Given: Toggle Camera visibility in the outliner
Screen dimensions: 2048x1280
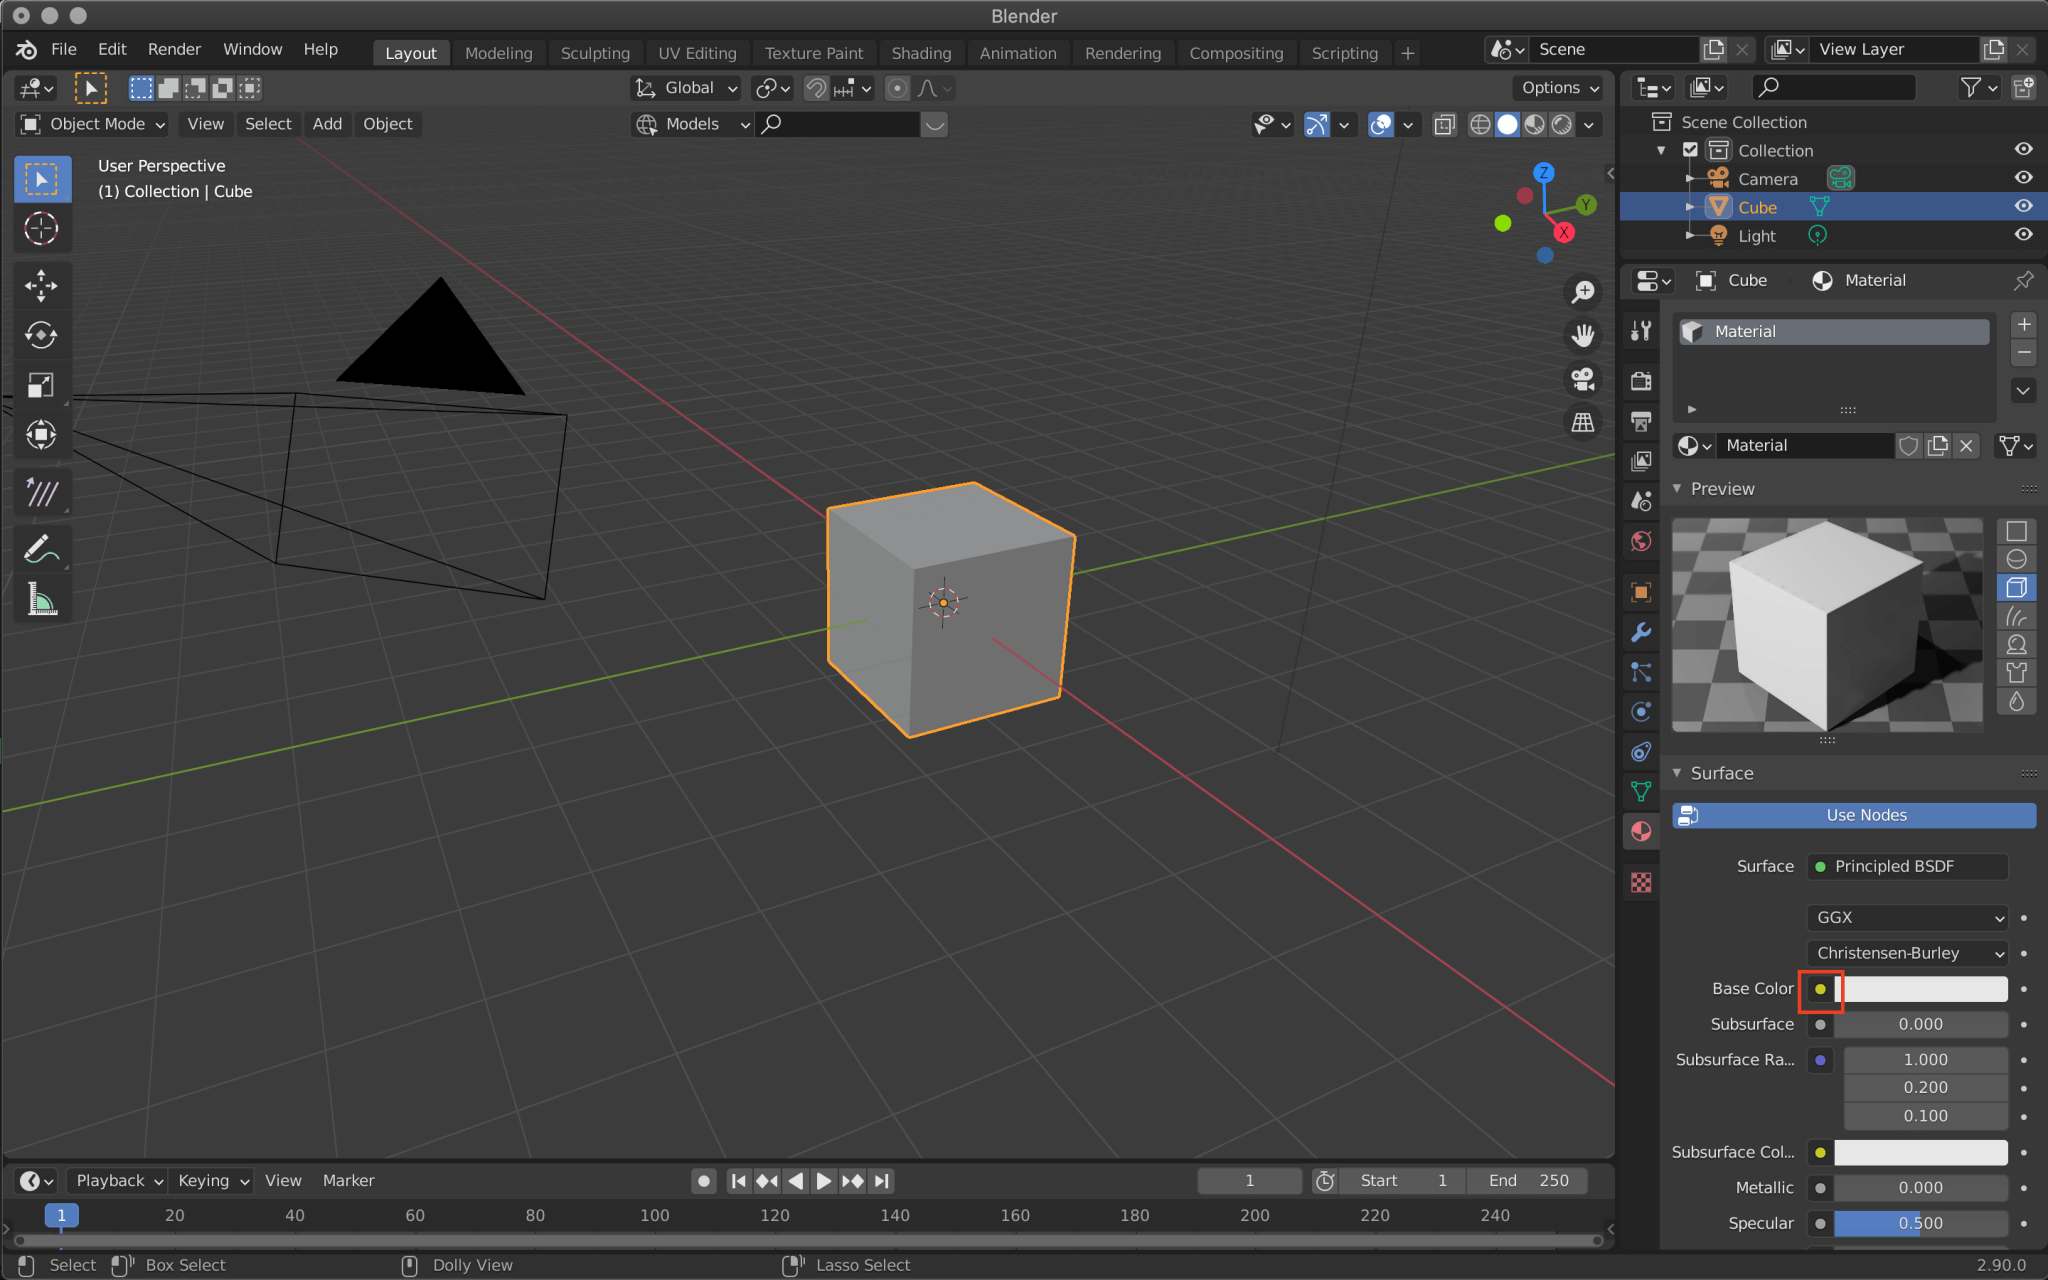Looking at the screenshot, I should (2022, 177).
